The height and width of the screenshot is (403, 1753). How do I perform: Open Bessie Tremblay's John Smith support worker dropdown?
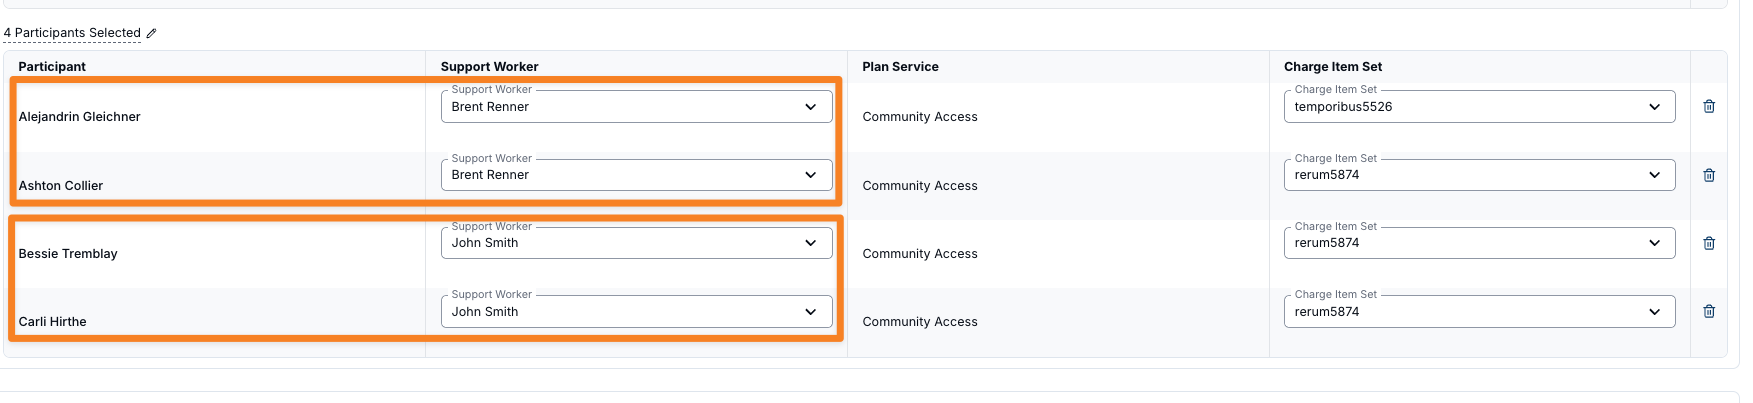pyautogui.click(x=636, y=243)
